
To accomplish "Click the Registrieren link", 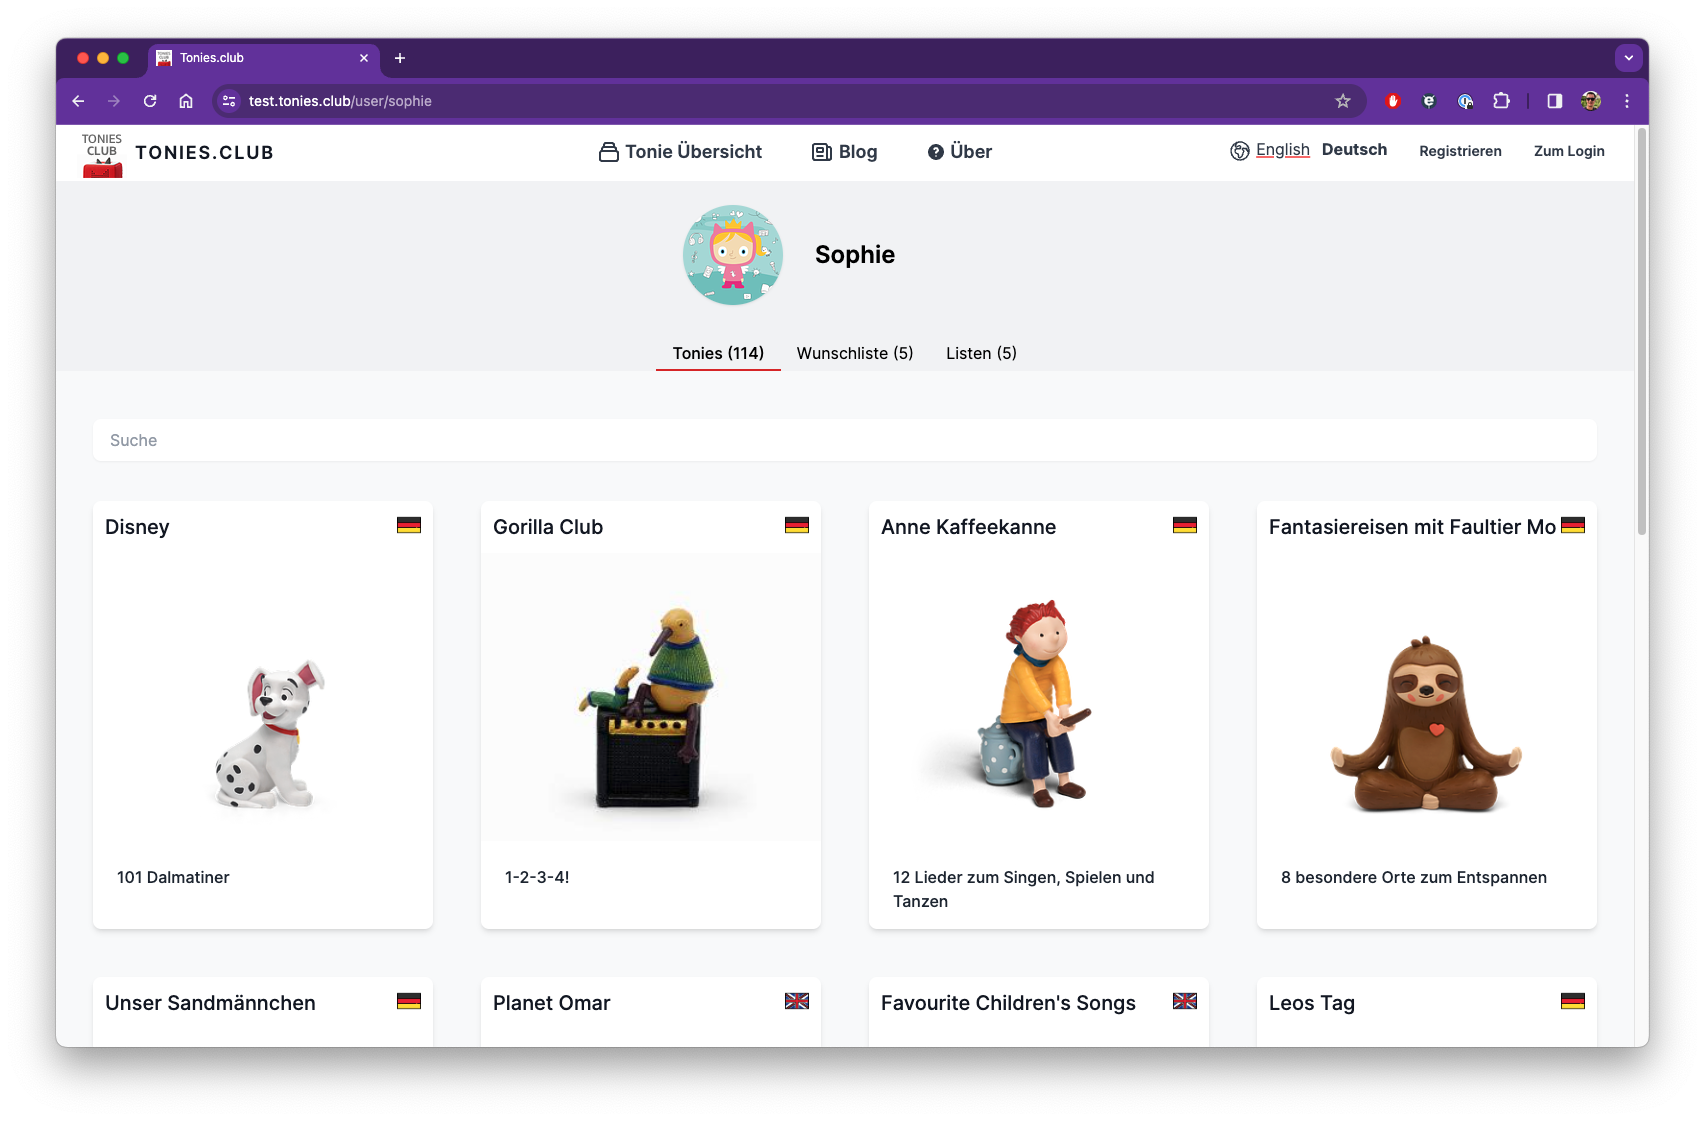I will [x=1460, y=151].
